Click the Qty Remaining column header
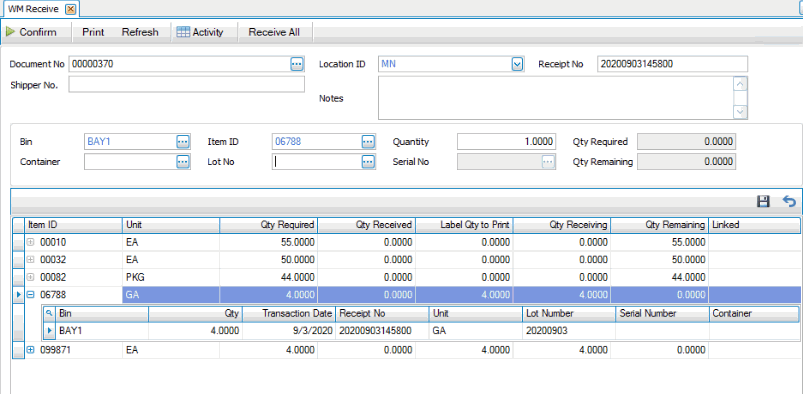Screen dimensions: 803x394 (660, 225)
